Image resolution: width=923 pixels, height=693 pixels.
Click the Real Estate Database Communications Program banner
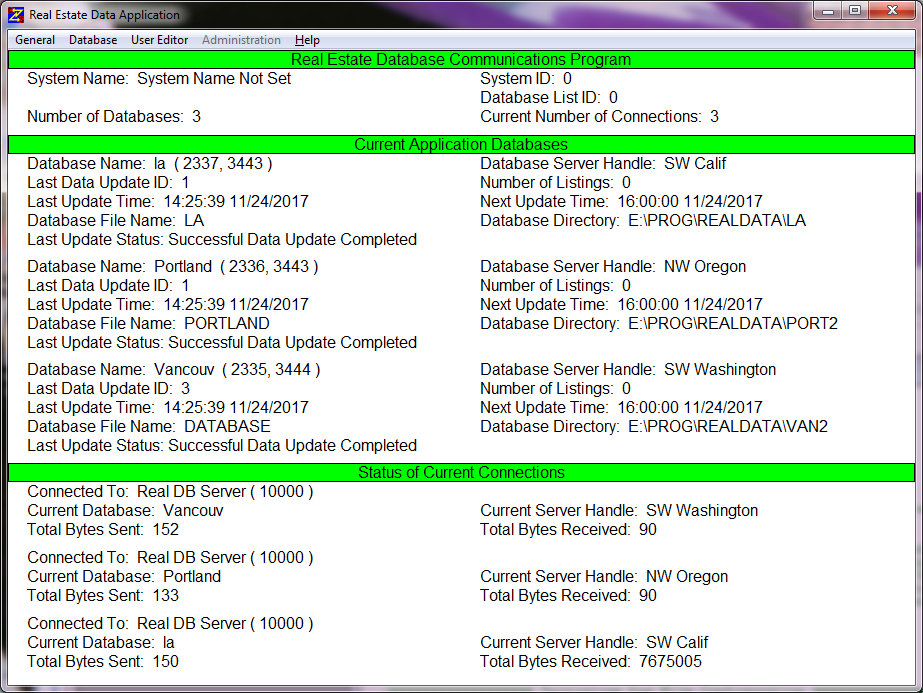coord(461,59)
